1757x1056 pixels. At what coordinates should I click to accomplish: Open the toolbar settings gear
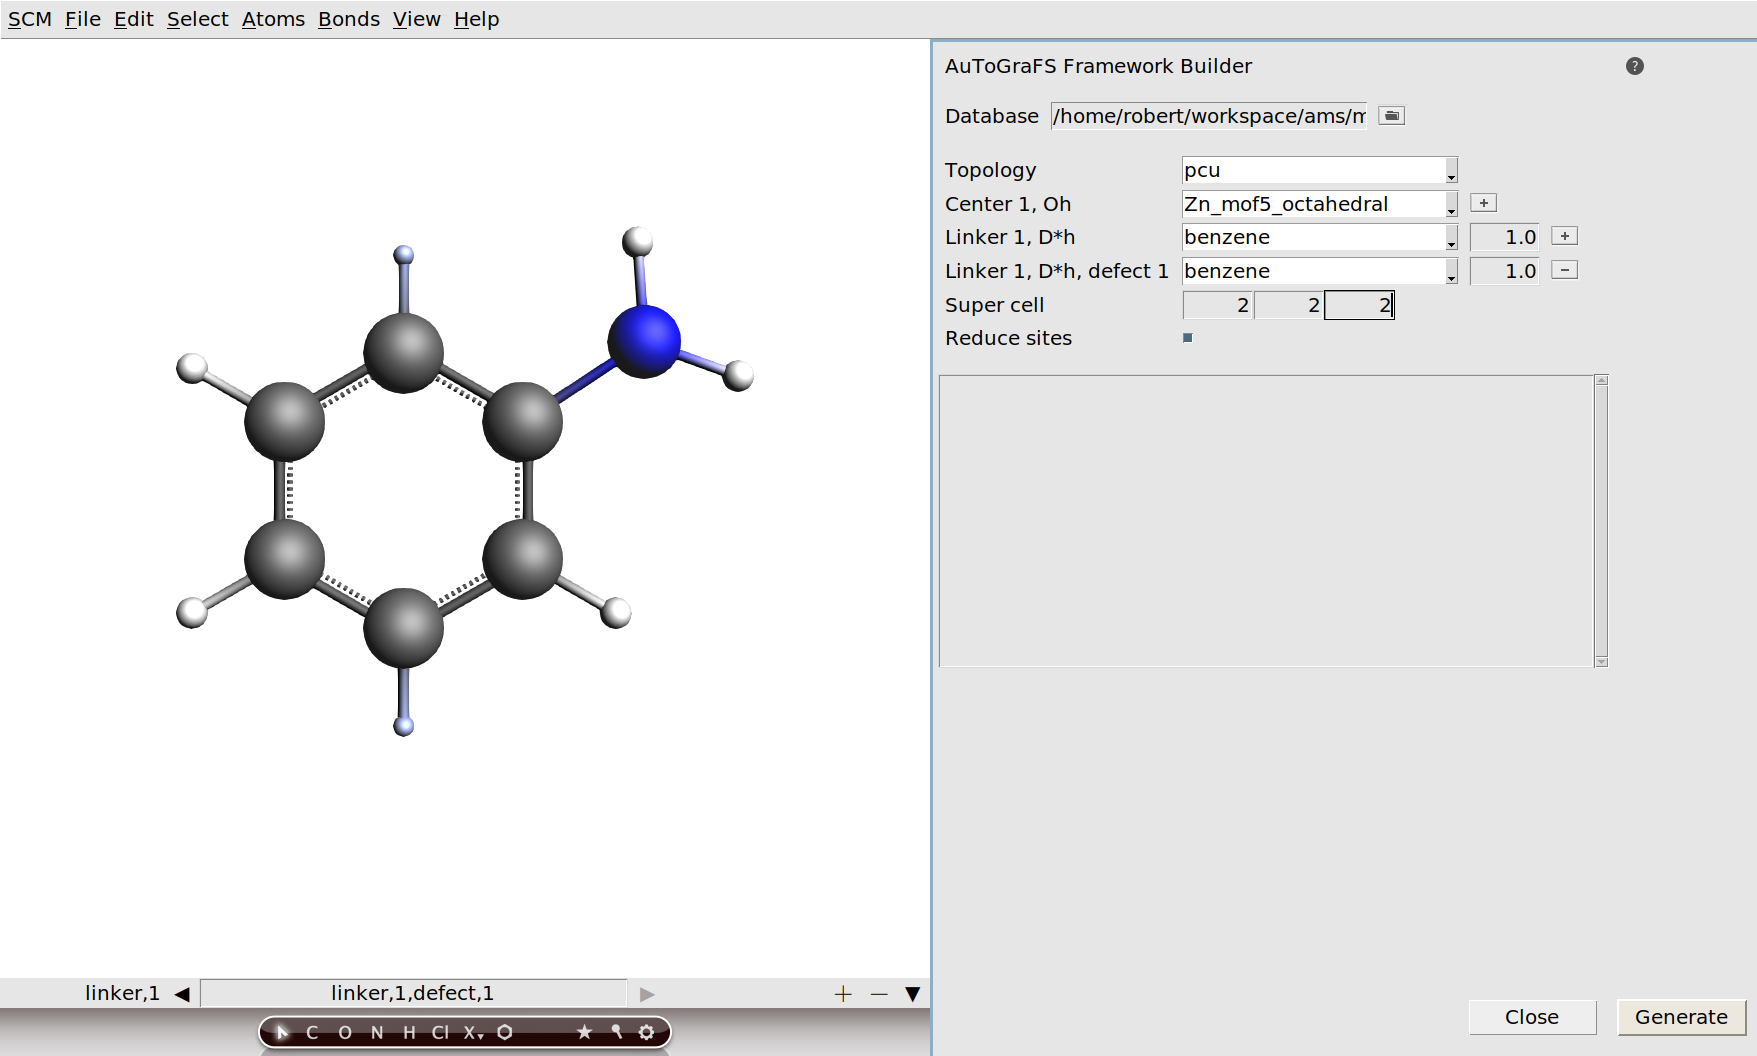click(x=648, y=1032)
